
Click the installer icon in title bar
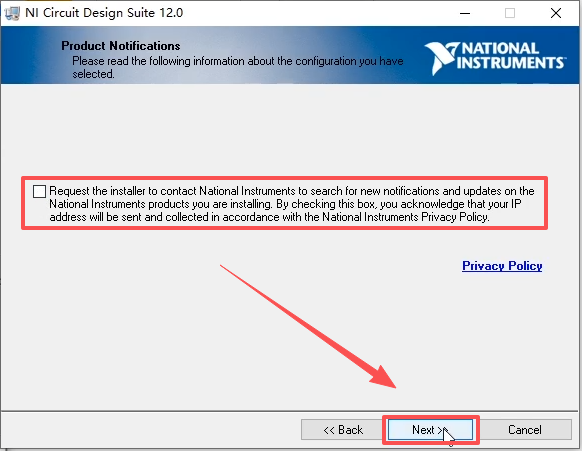[x=12, y=13]
